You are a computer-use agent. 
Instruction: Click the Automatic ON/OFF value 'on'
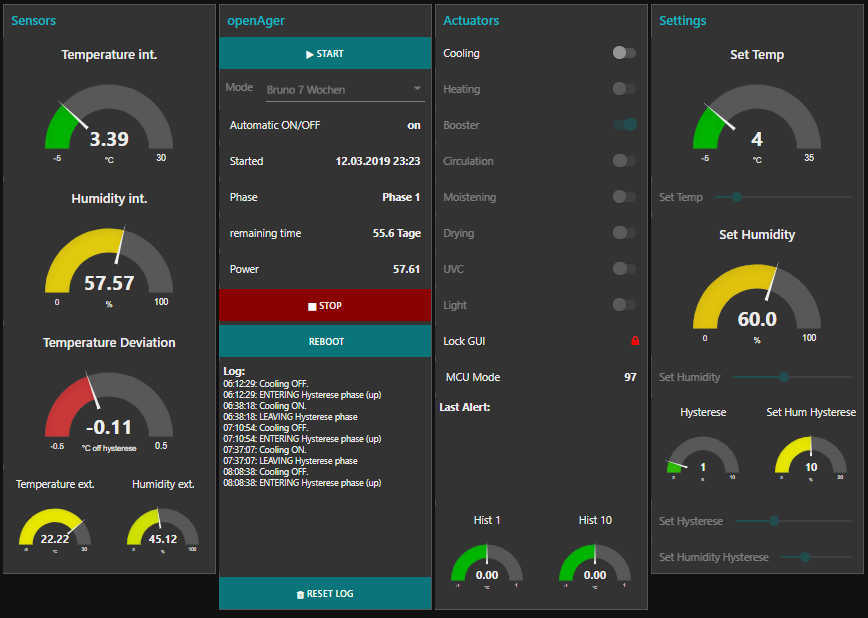414,125
